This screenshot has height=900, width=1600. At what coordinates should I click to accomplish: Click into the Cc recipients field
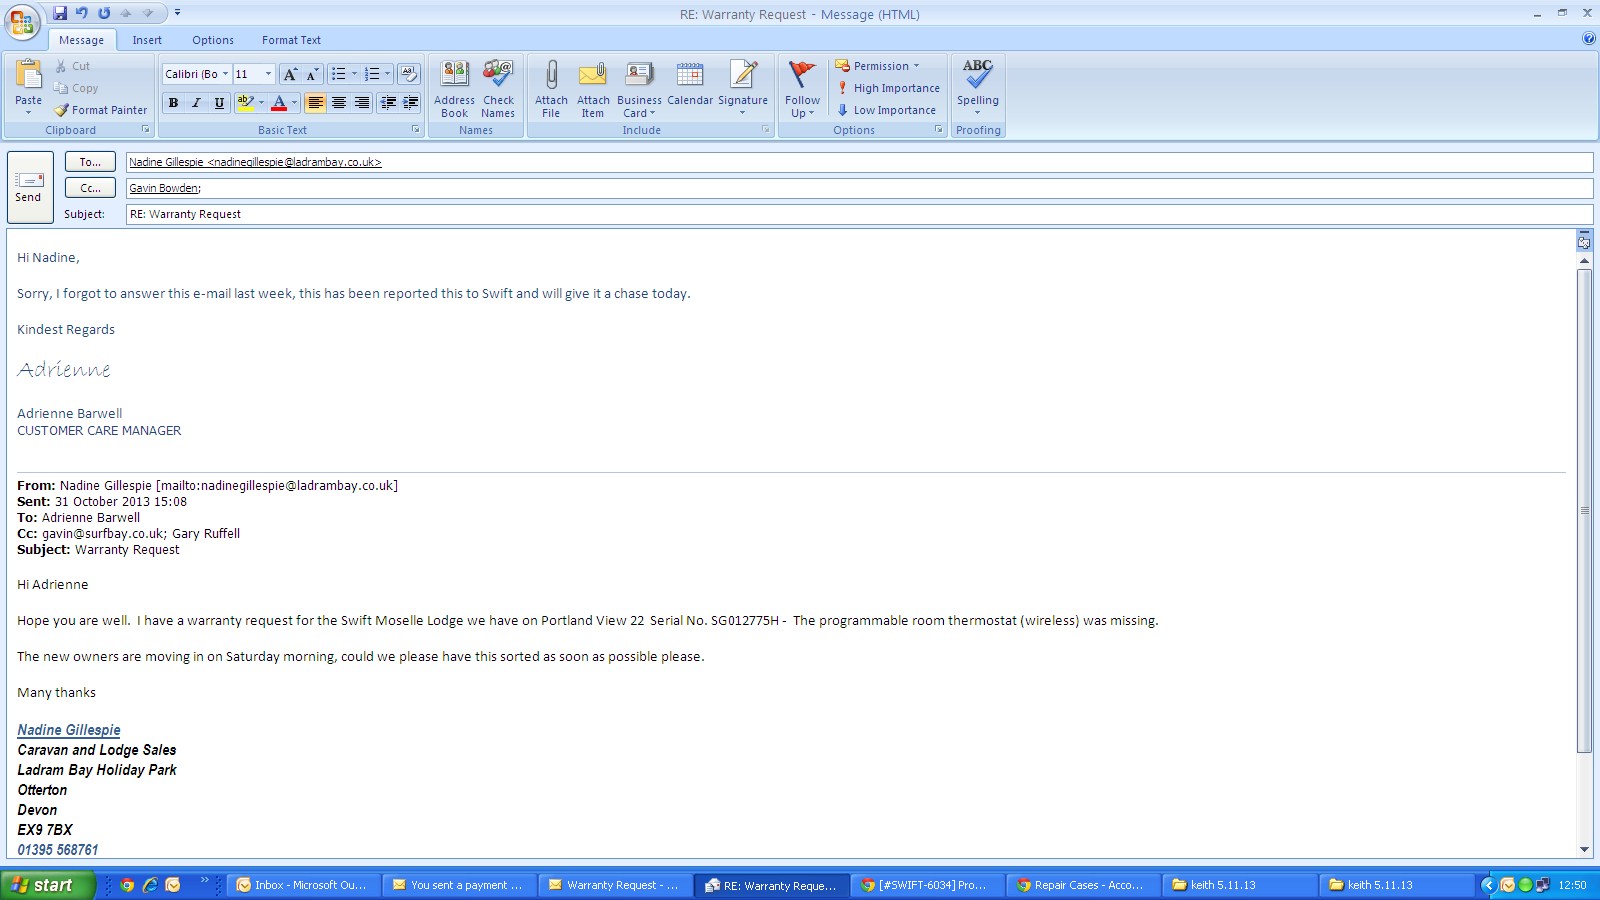pyautogui.click(x=859, y=188)
